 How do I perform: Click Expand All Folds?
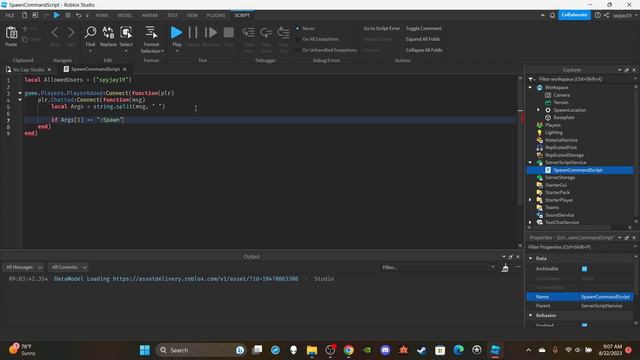click(422, 39)
